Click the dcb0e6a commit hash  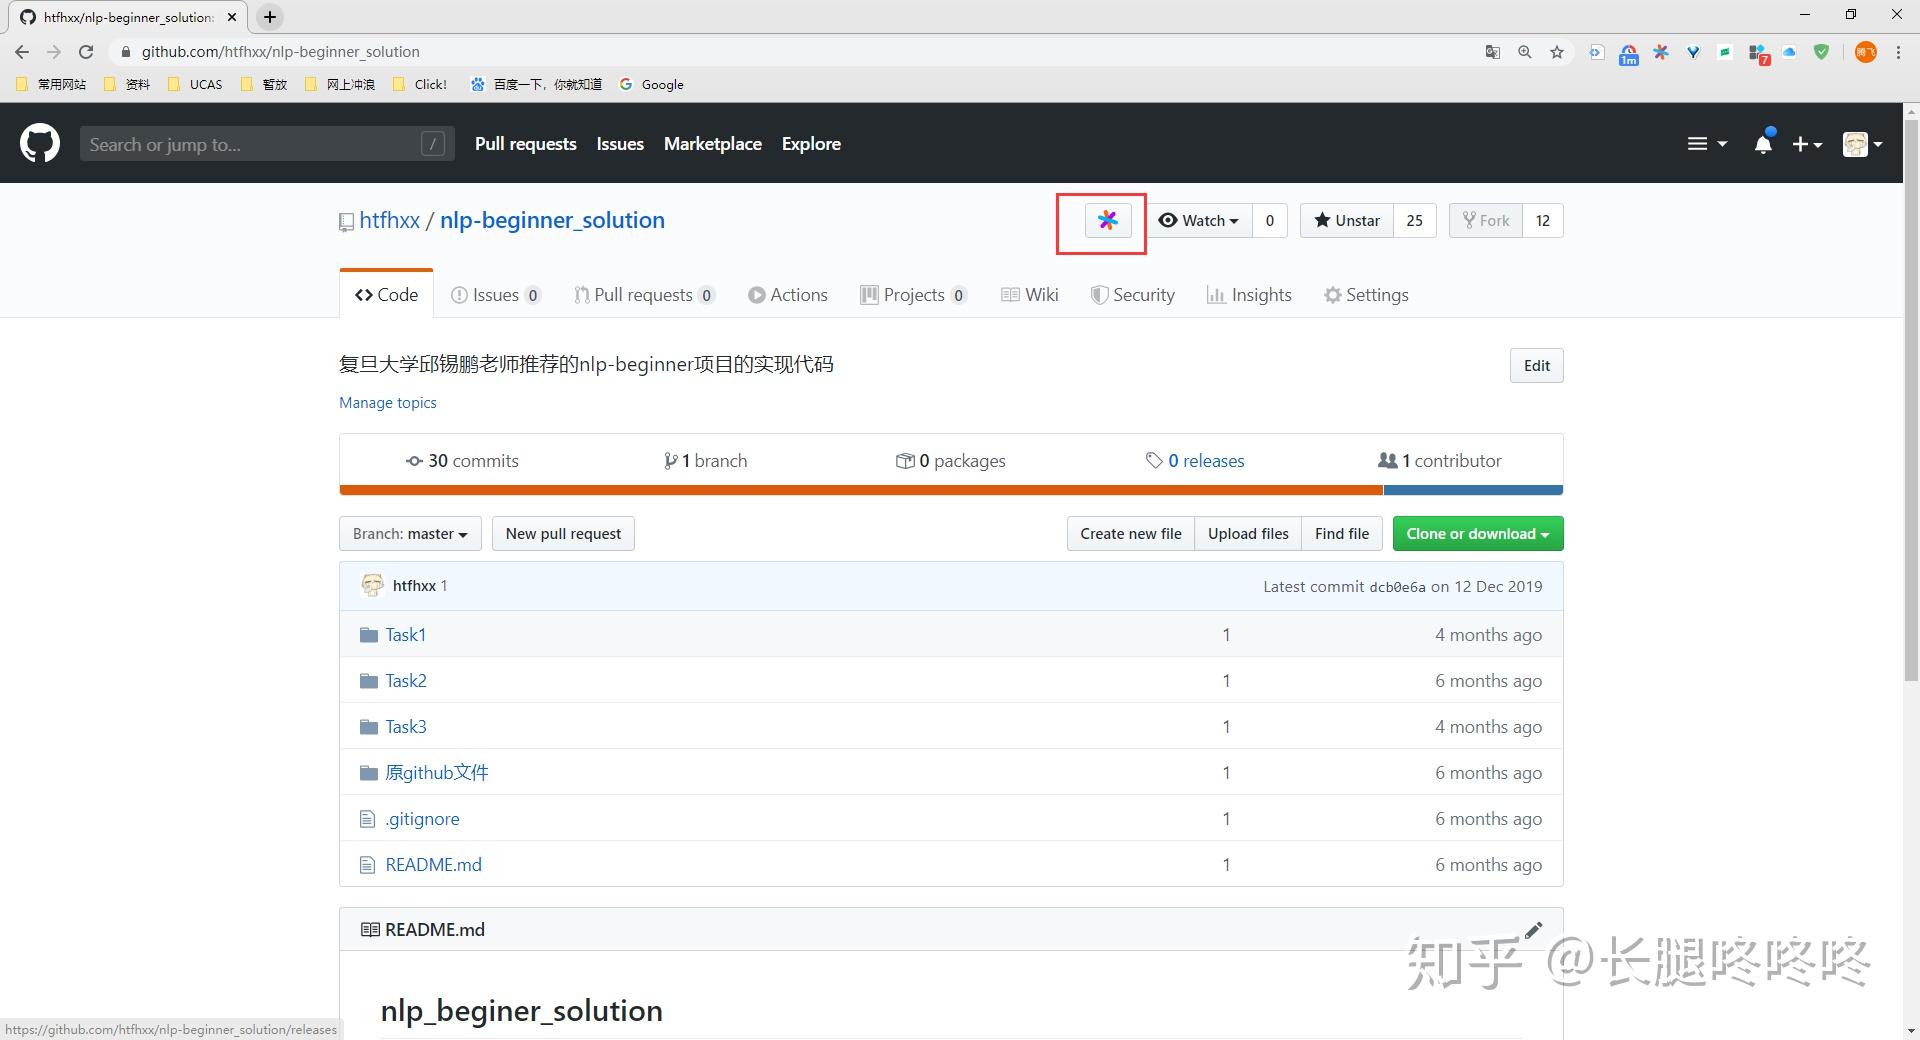pos(1397,587)
